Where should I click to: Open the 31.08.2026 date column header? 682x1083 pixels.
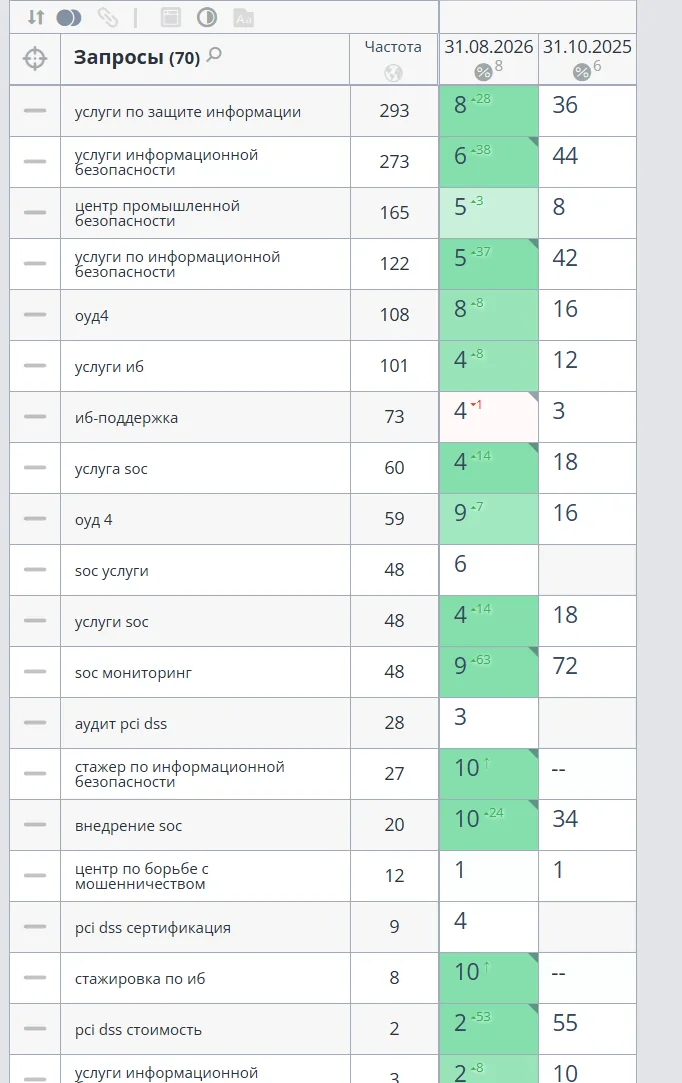coord(489,47)
